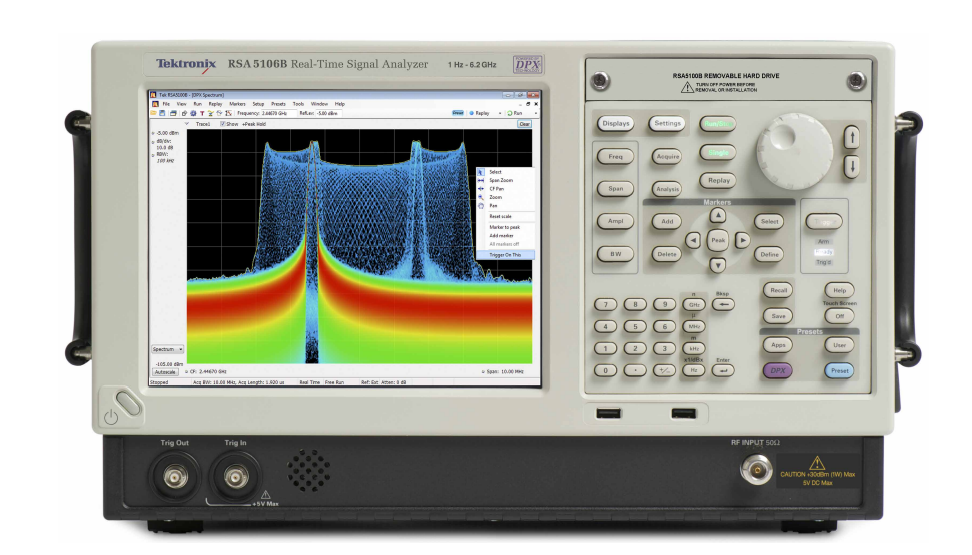The height and width of the screenshot is (555, 972).
Task: Click the save disk icon in toolbar
Action: coord(162,113)
